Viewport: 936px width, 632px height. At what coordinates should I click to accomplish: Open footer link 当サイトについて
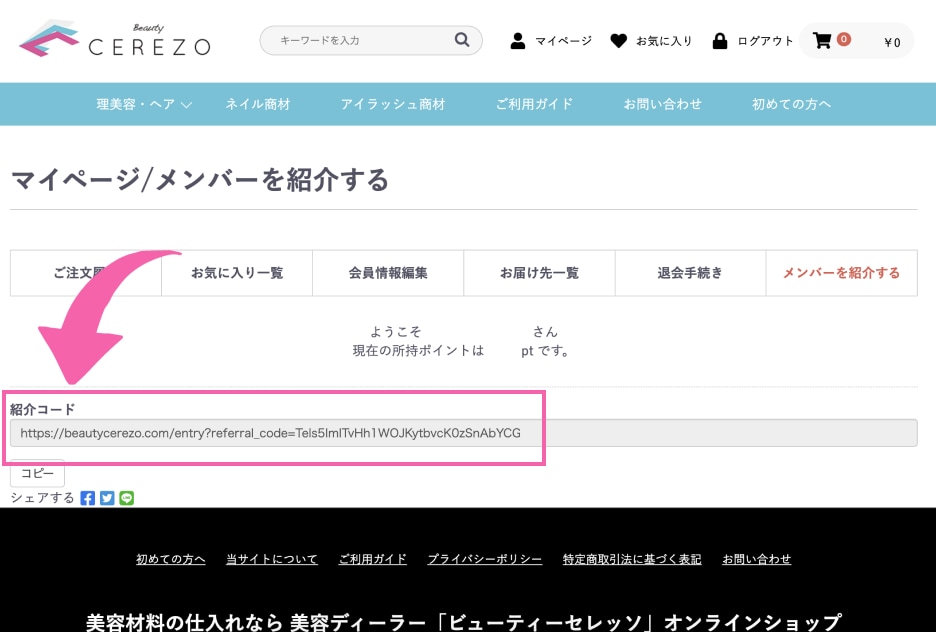click(272, 559)
